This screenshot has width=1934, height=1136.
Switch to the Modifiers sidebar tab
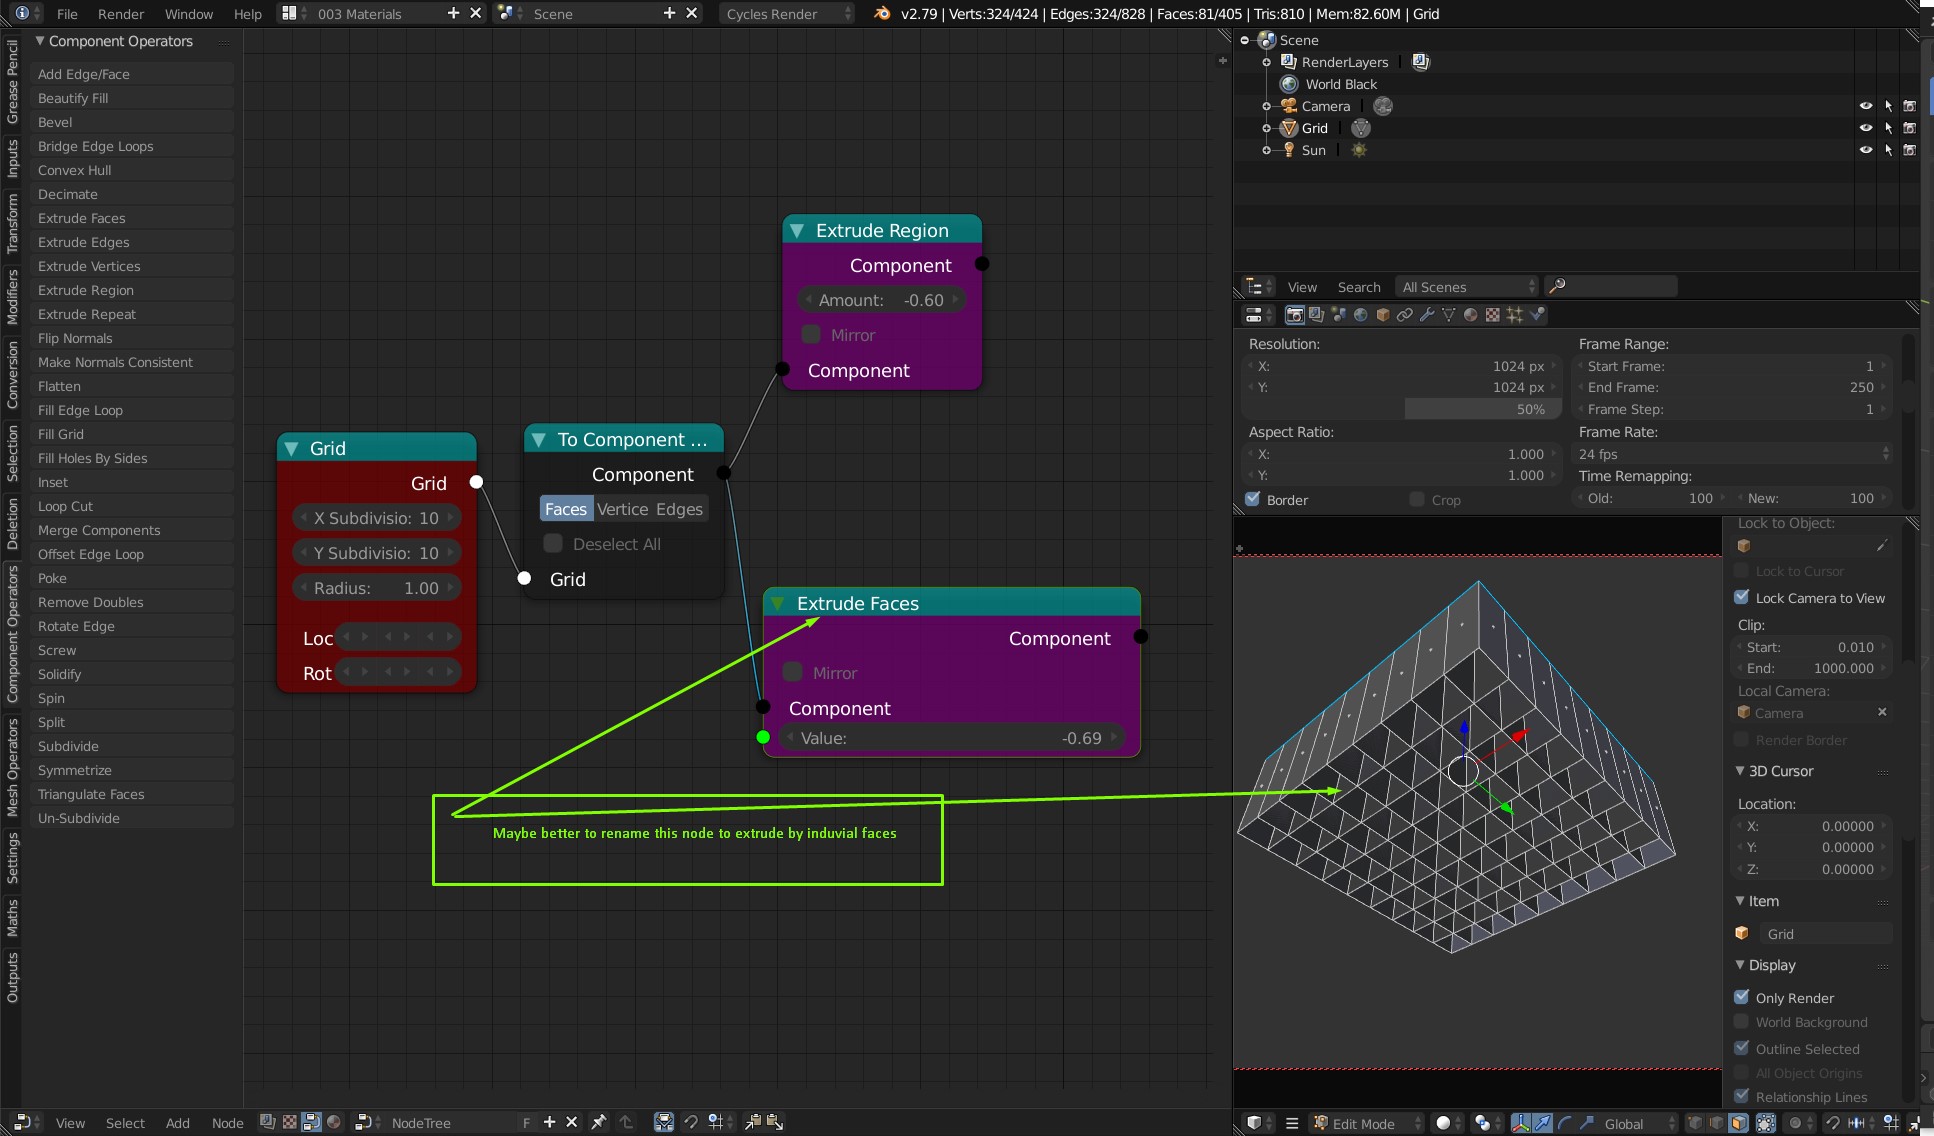click(12, 296)
